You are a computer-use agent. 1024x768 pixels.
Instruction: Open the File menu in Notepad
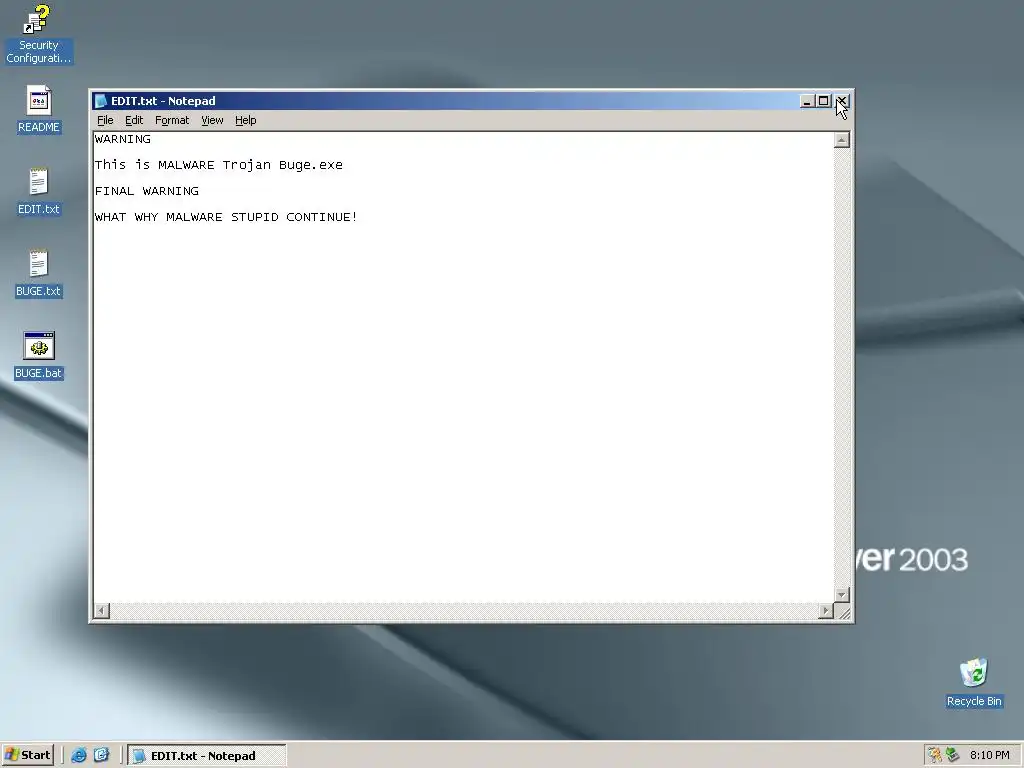tap(105, 120)
